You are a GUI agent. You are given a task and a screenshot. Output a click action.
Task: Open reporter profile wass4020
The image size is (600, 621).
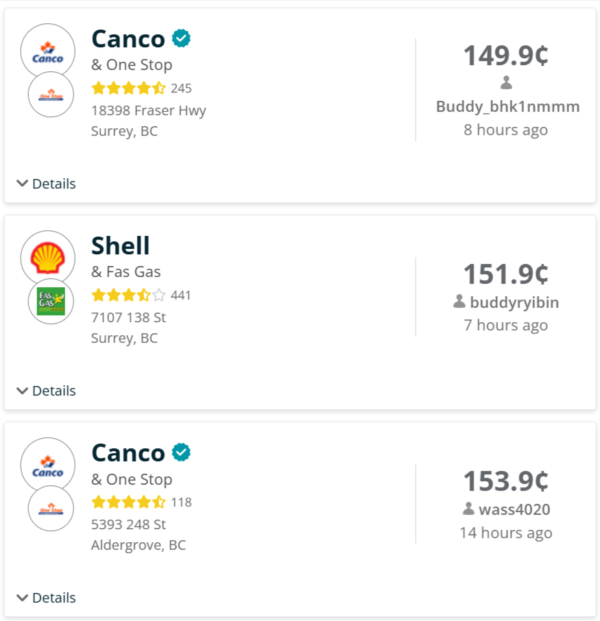pos(514,509)
